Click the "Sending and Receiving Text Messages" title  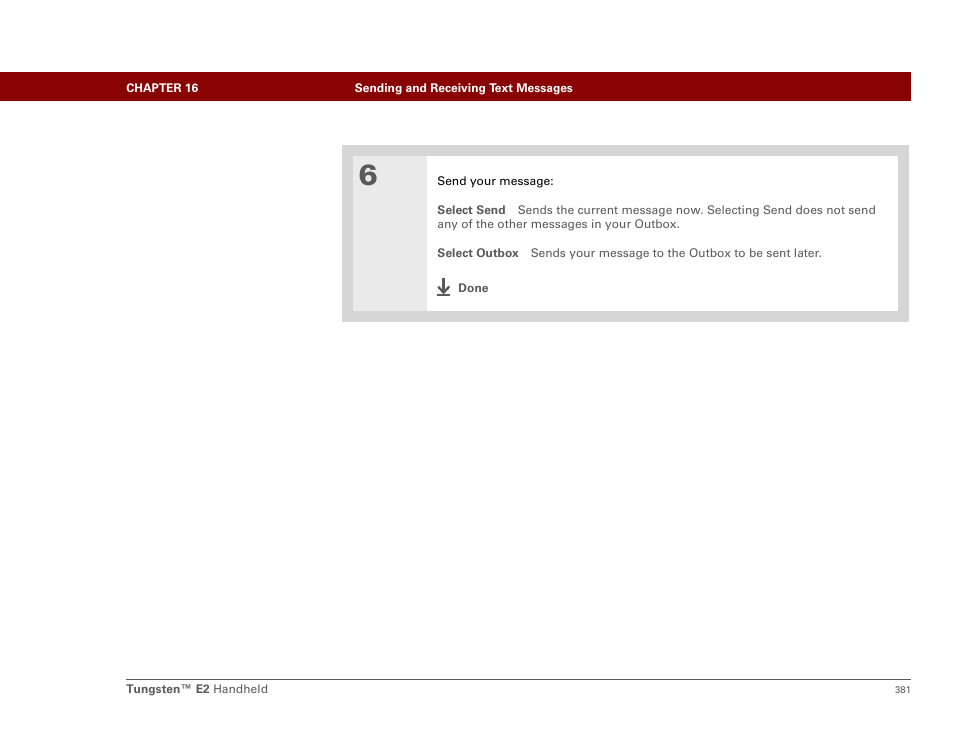pos(464,88)
